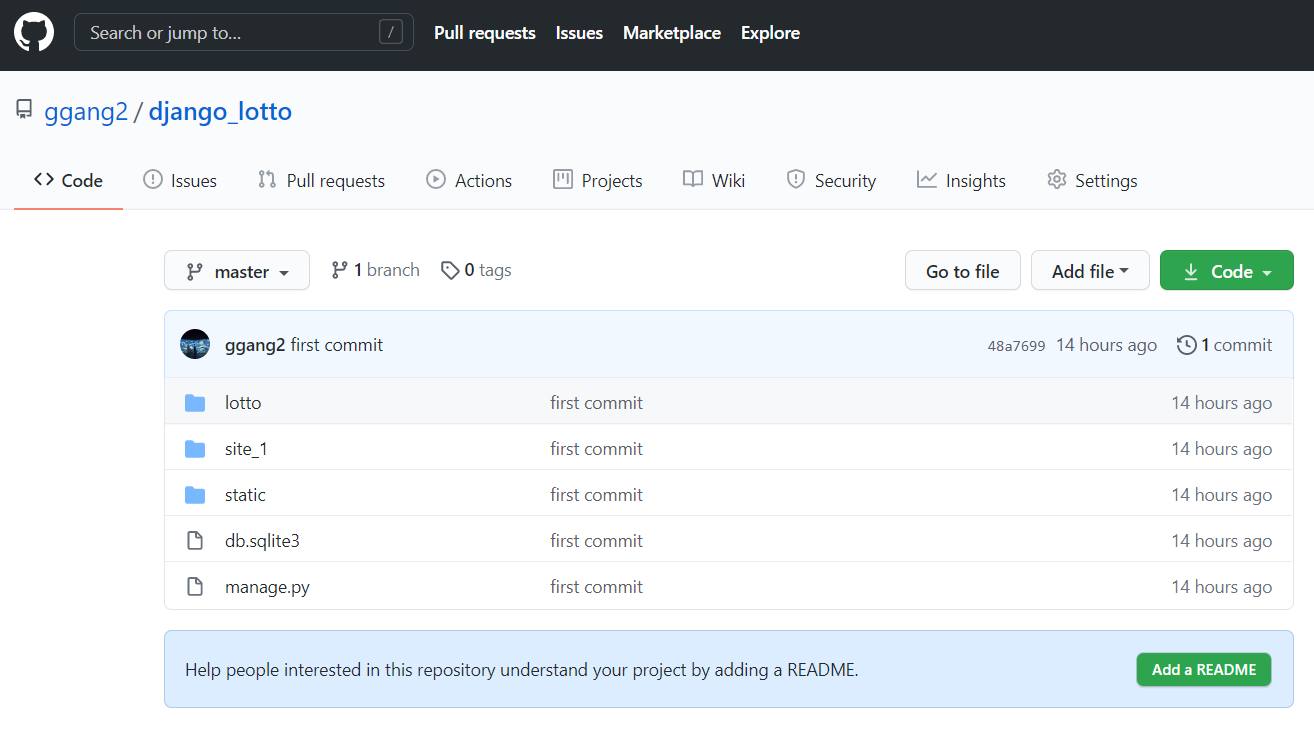Click the folder icon for site_1

tap(195, 449)
